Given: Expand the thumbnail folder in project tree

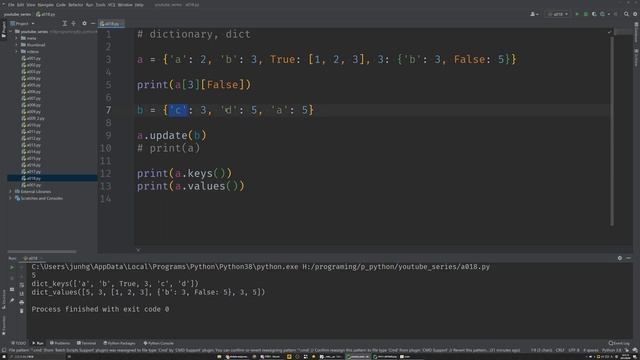Looking at the screenshot, I should point(17,45).
